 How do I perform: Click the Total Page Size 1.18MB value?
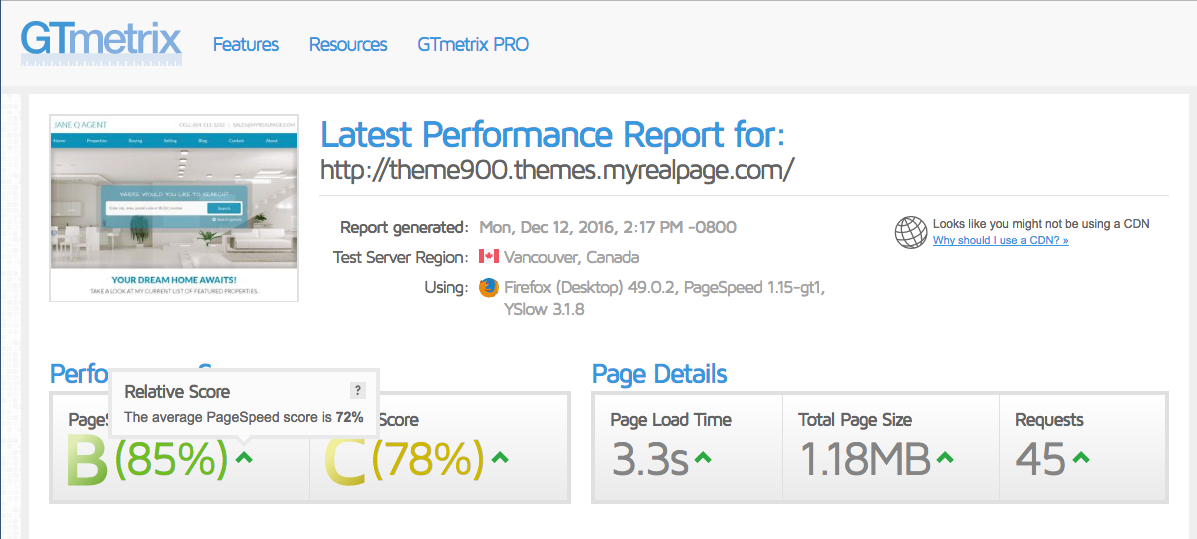[865, 459]
